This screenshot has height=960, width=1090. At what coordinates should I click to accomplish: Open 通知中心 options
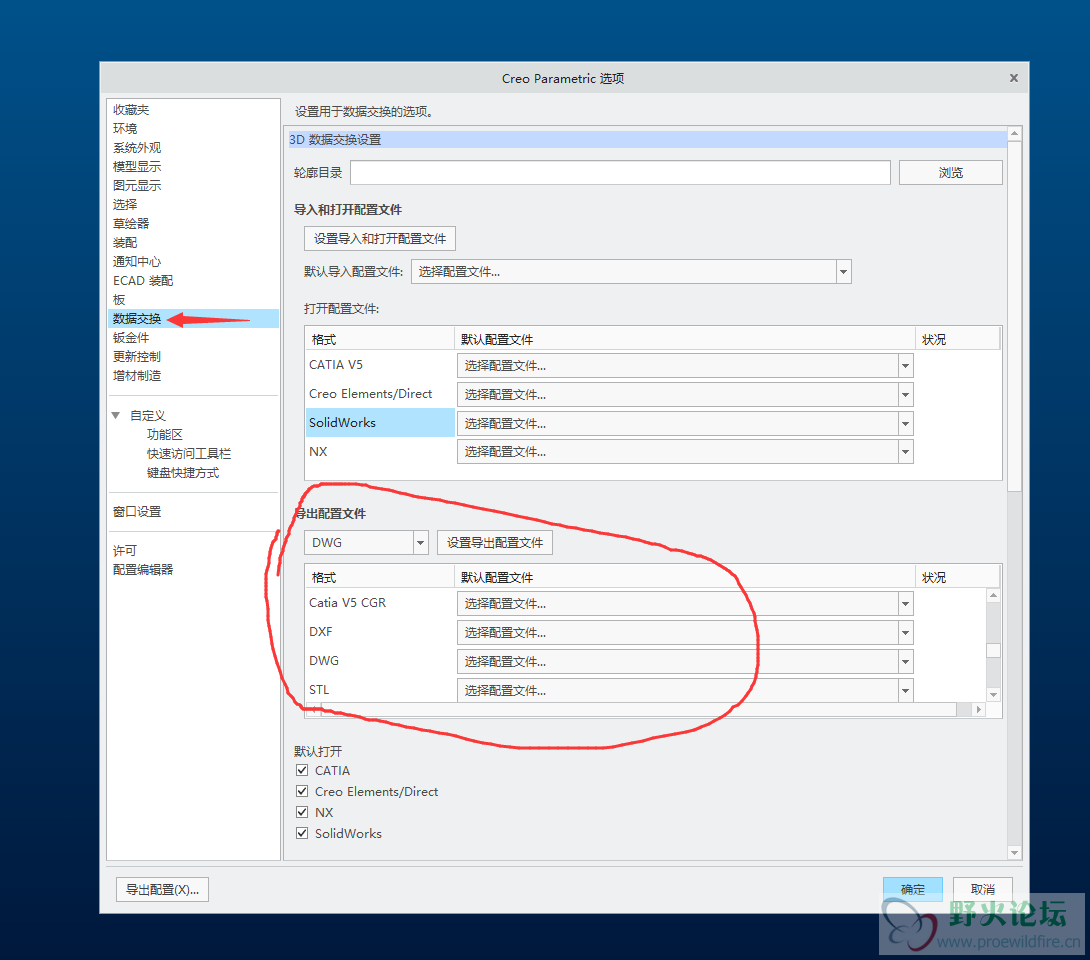[137, 261]
